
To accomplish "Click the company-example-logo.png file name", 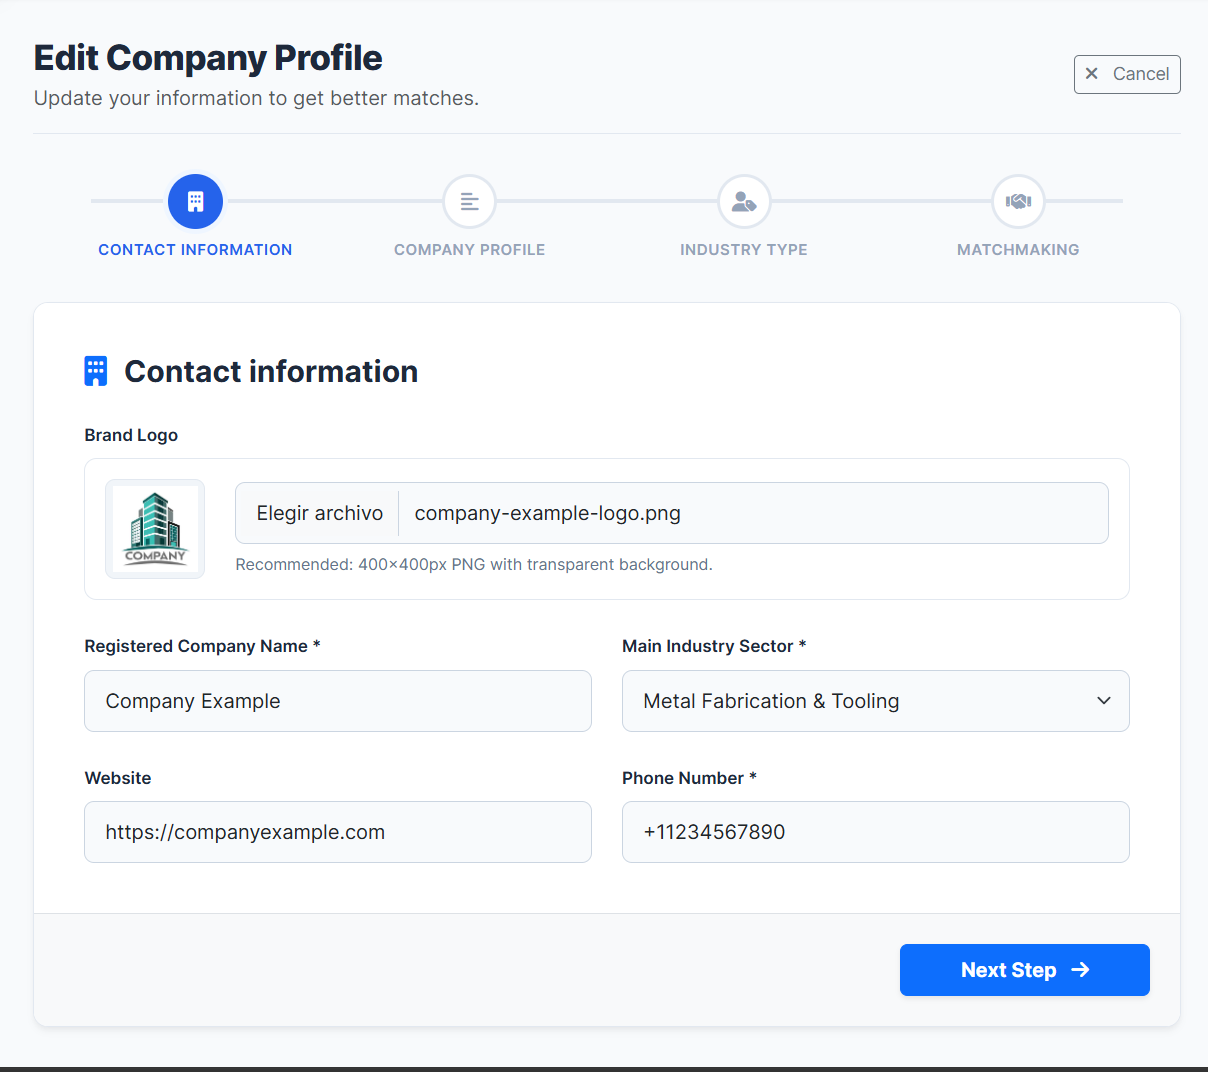I will coord(547,513).
